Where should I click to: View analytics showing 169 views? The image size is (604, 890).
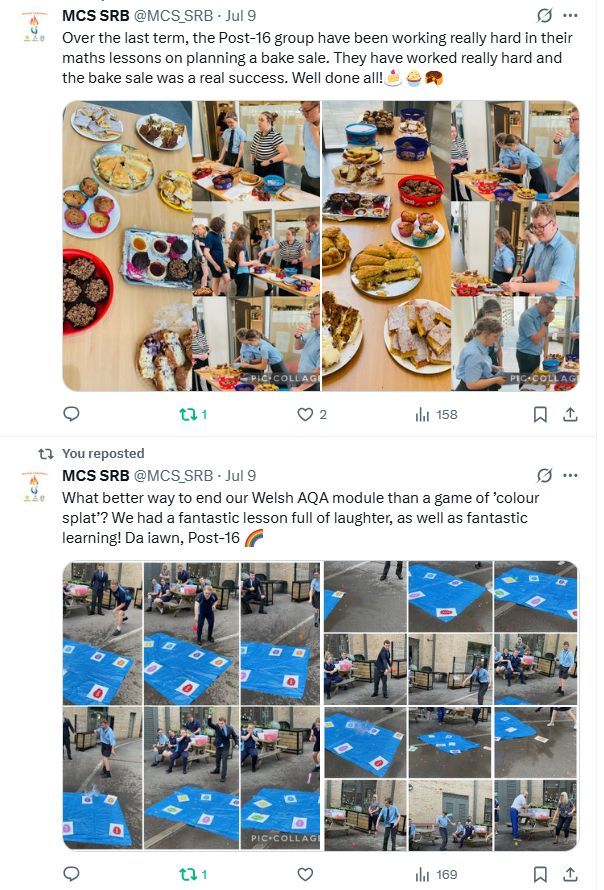pos(436,874)
